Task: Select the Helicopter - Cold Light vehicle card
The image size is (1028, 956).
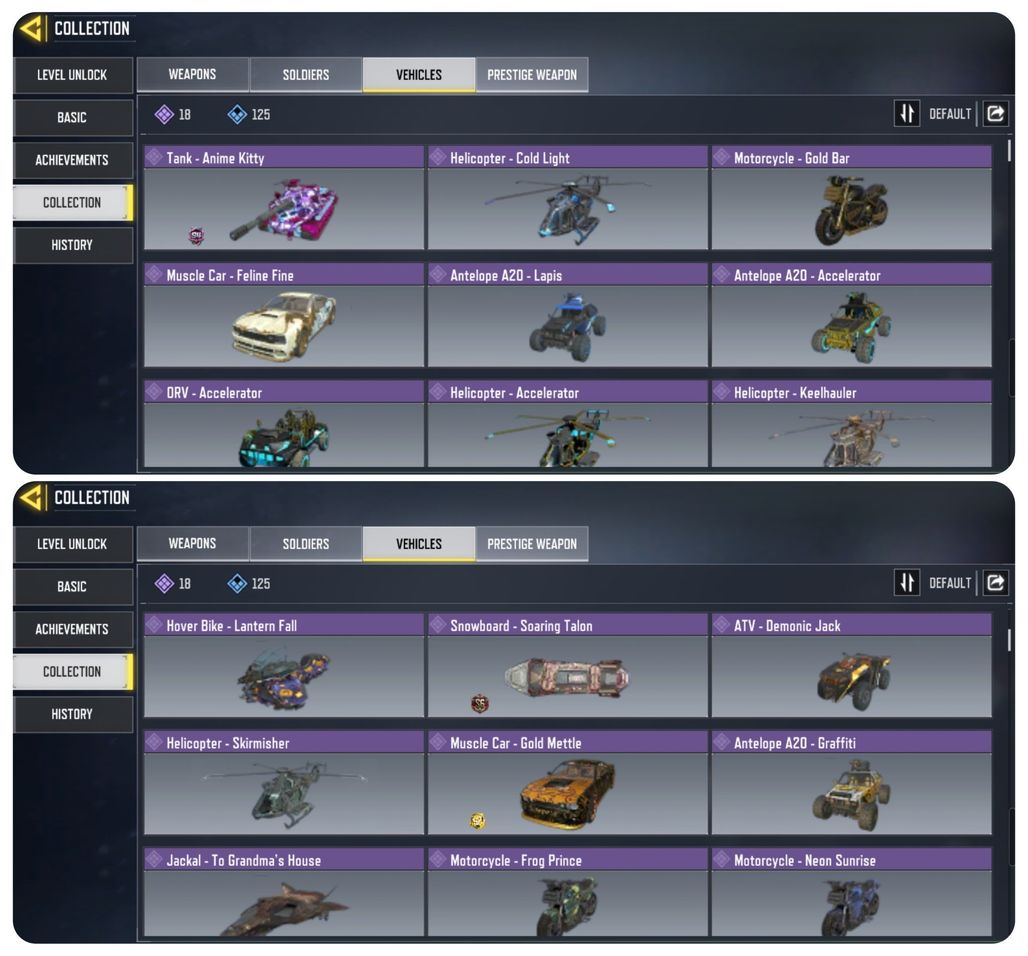Action: pyautogui.click(x=568, y=197)
